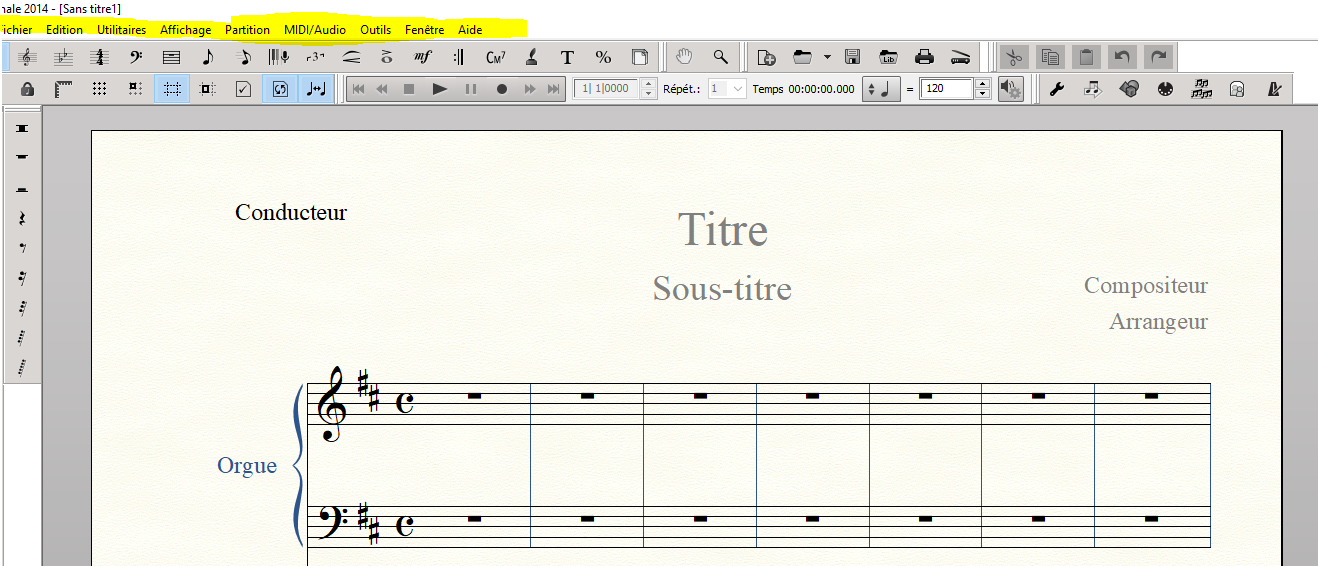Viewport: 1318px width, 566px height.
Task: Open the MIDI/Audio menu
Action: (314, 30)
